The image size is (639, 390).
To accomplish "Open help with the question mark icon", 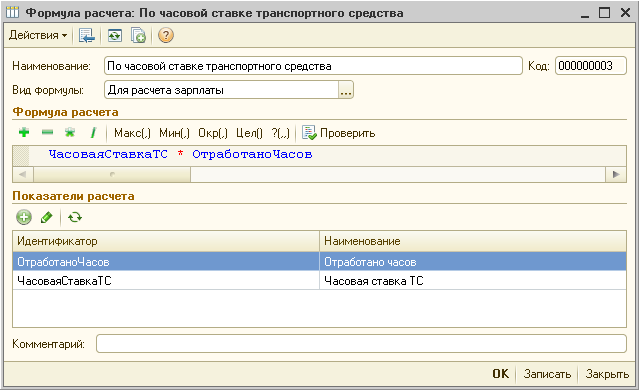I will tap(166, 35).
